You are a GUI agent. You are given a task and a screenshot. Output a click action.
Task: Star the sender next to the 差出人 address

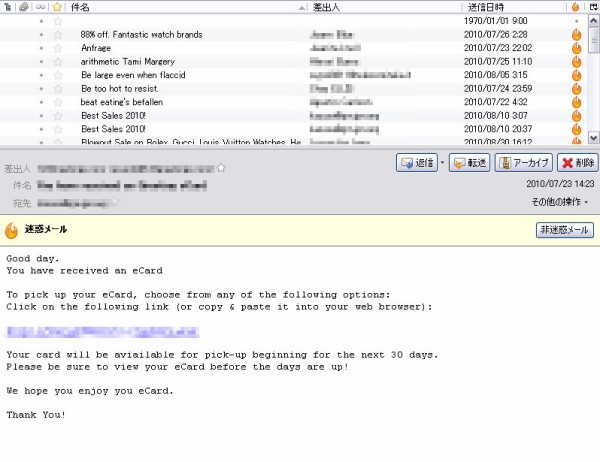pyautogui.click(x=221, y=168)
